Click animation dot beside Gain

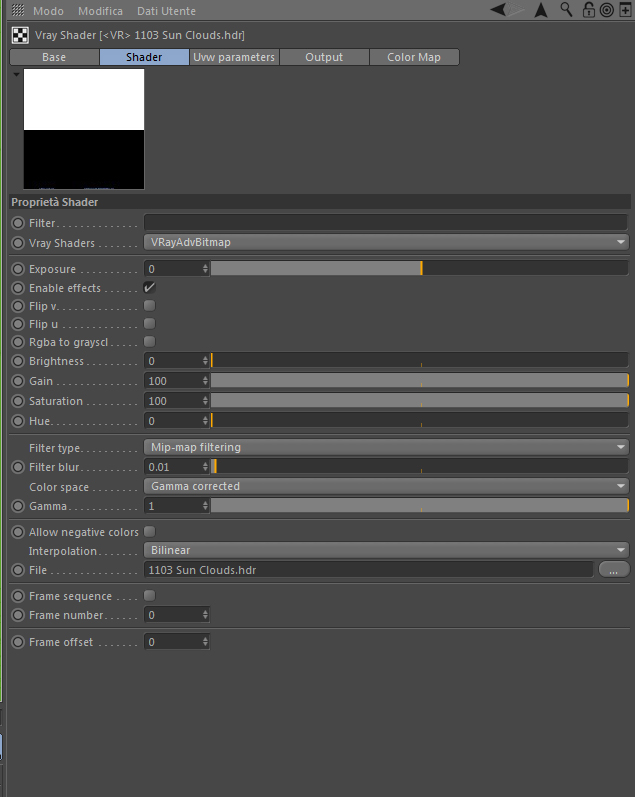(x=18, y=381)
